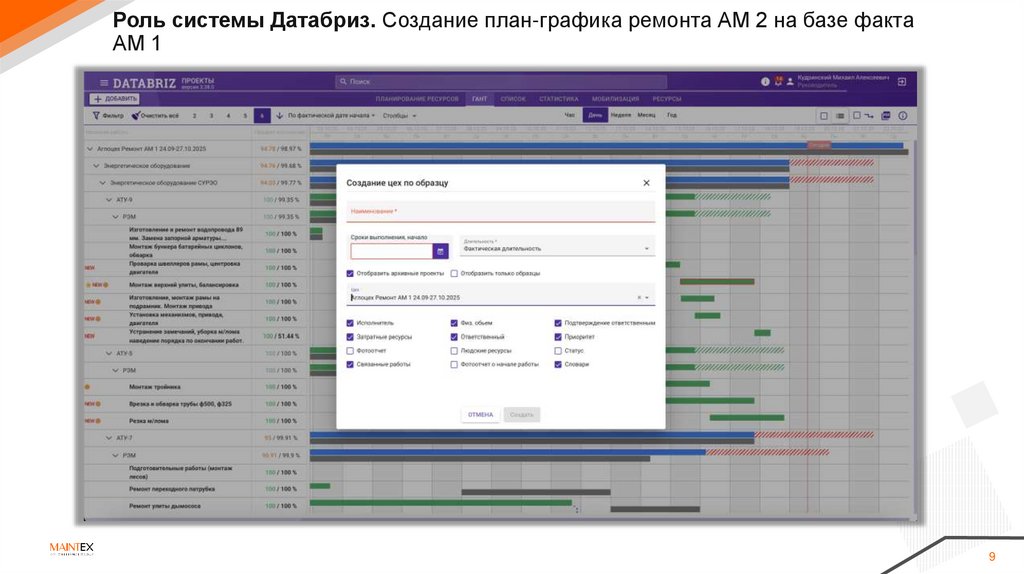The width and height of the screenshot is (1024, 574).
Task: Select the День time scale
Action: point(595,116)
